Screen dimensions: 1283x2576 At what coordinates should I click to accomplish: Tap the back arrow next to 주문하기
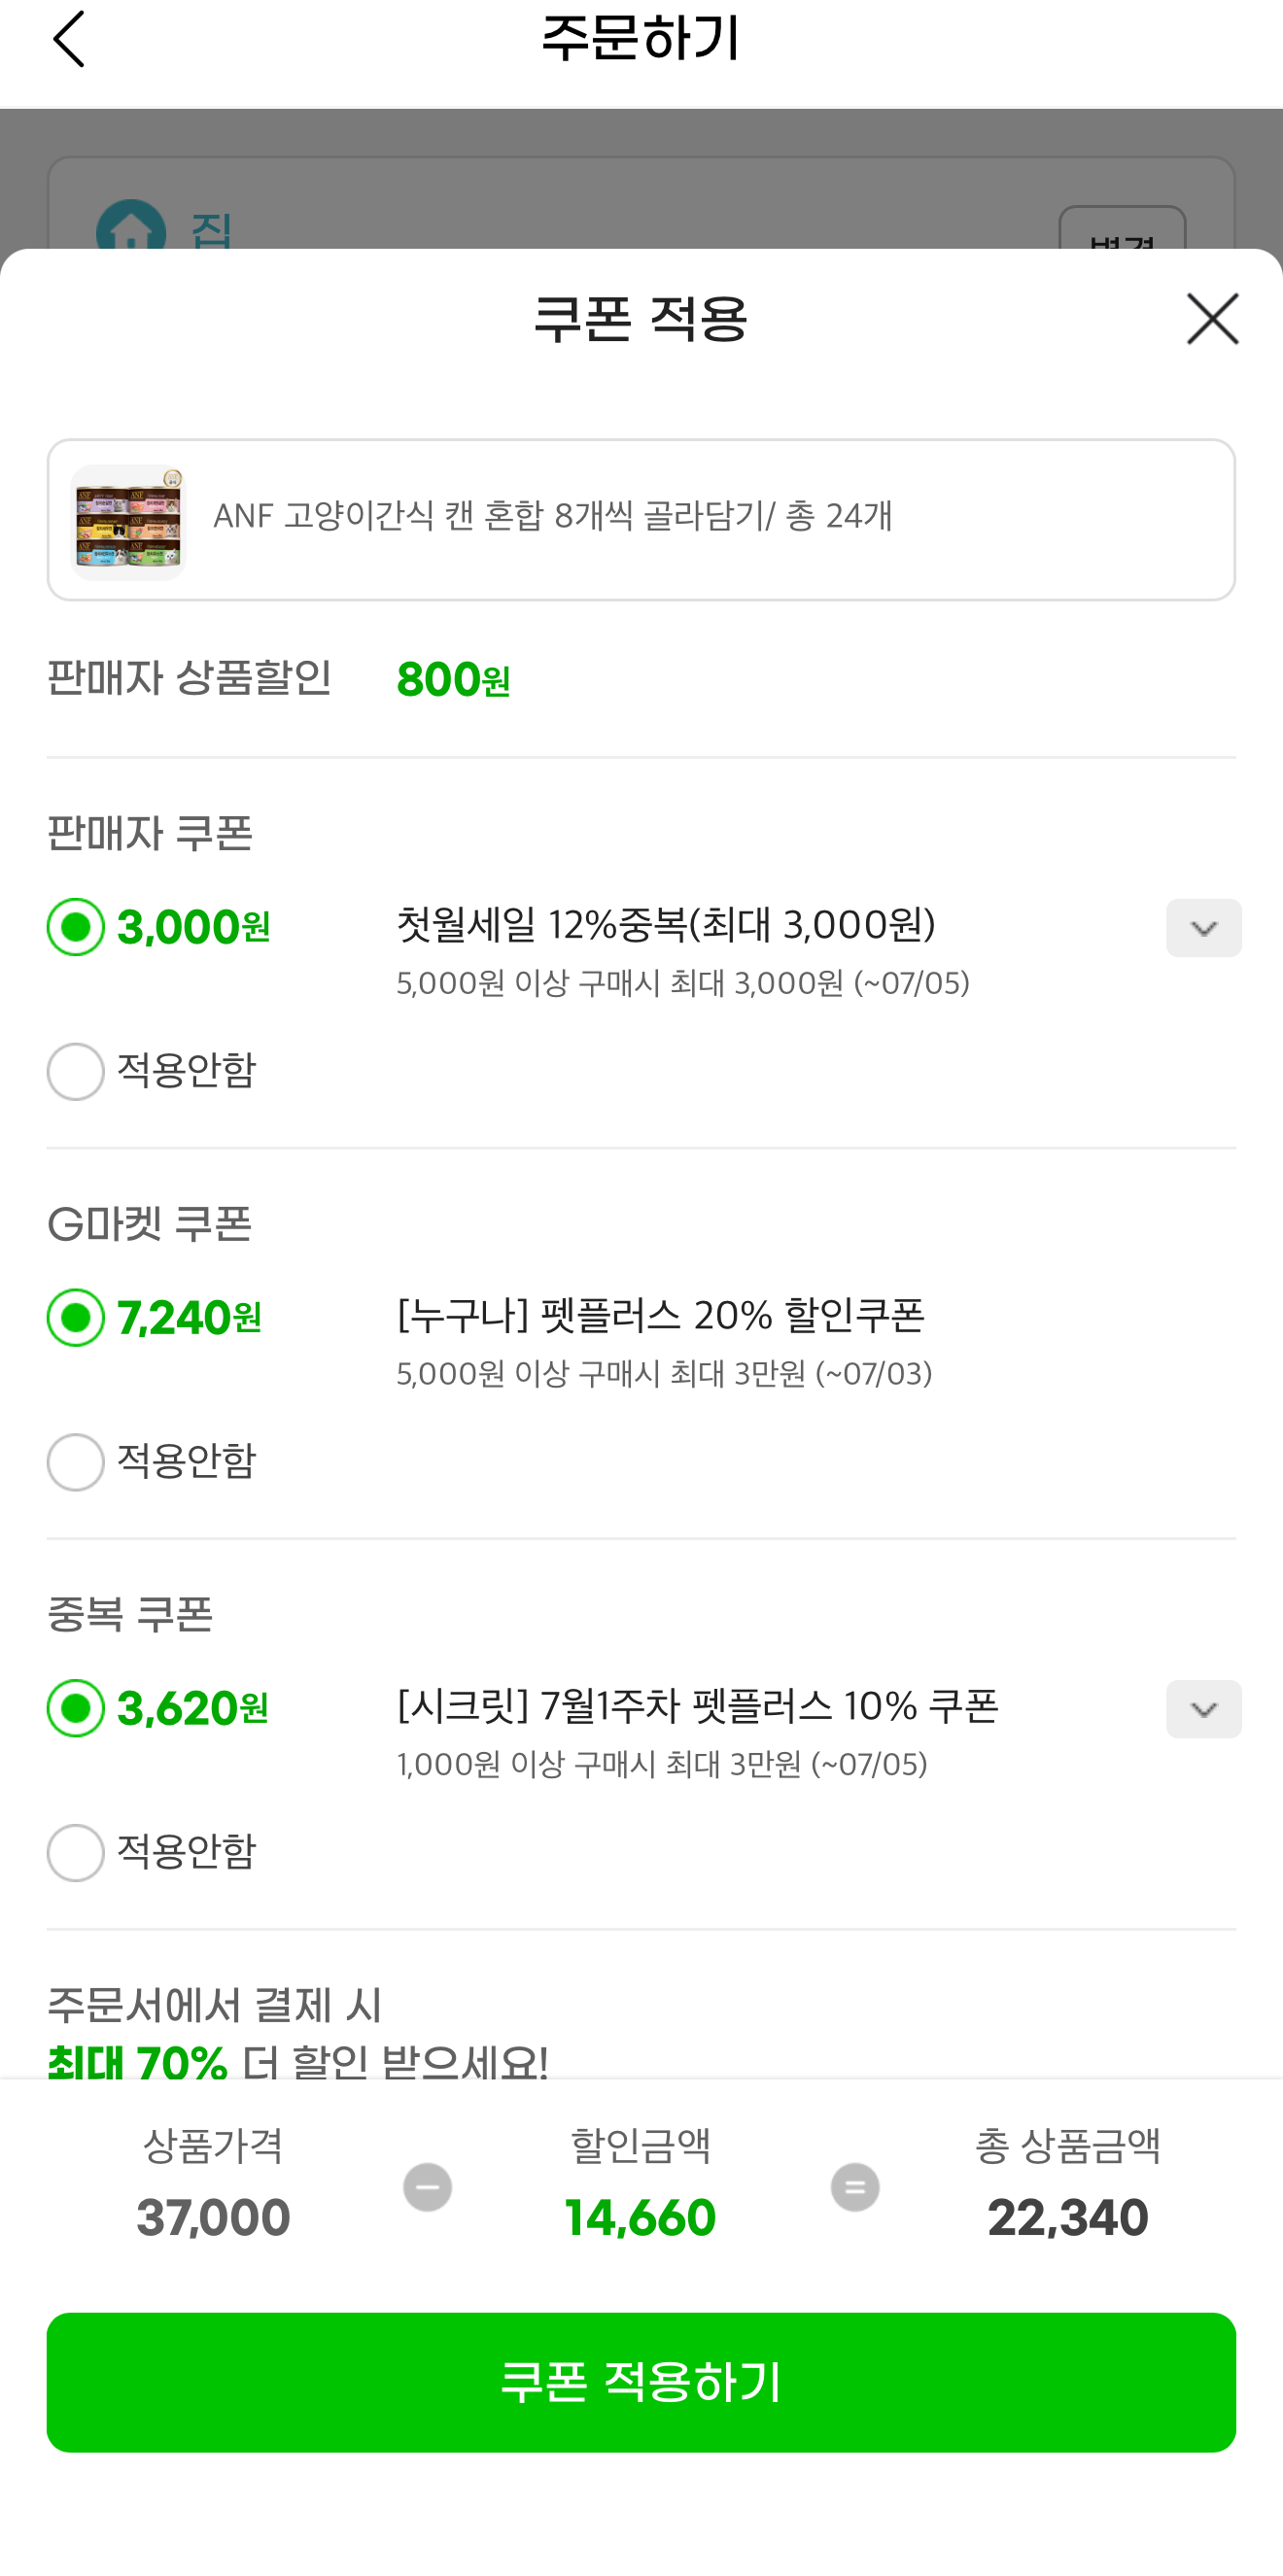point(69,40)
